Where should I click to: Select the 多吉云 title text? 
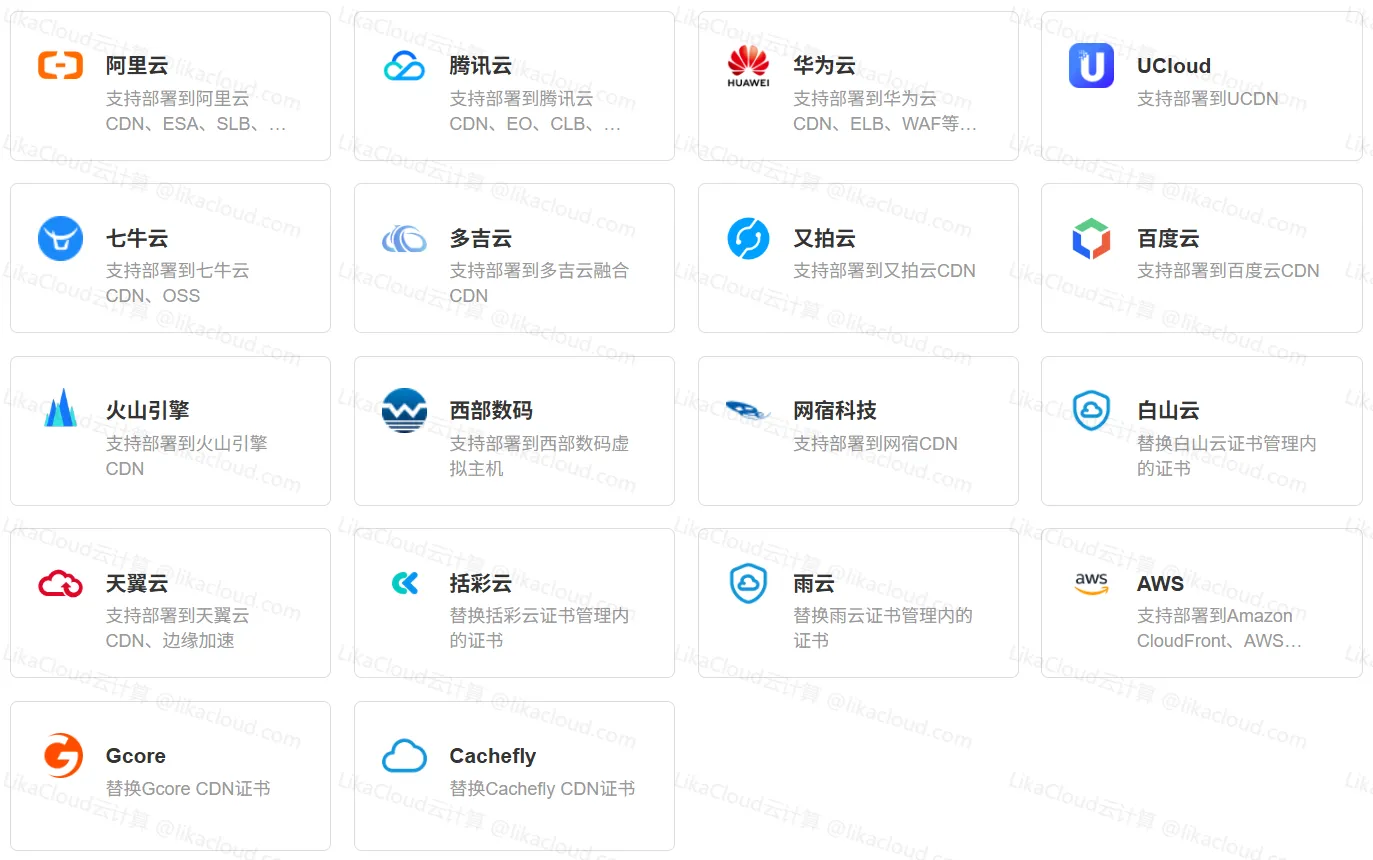pos(480,239)
